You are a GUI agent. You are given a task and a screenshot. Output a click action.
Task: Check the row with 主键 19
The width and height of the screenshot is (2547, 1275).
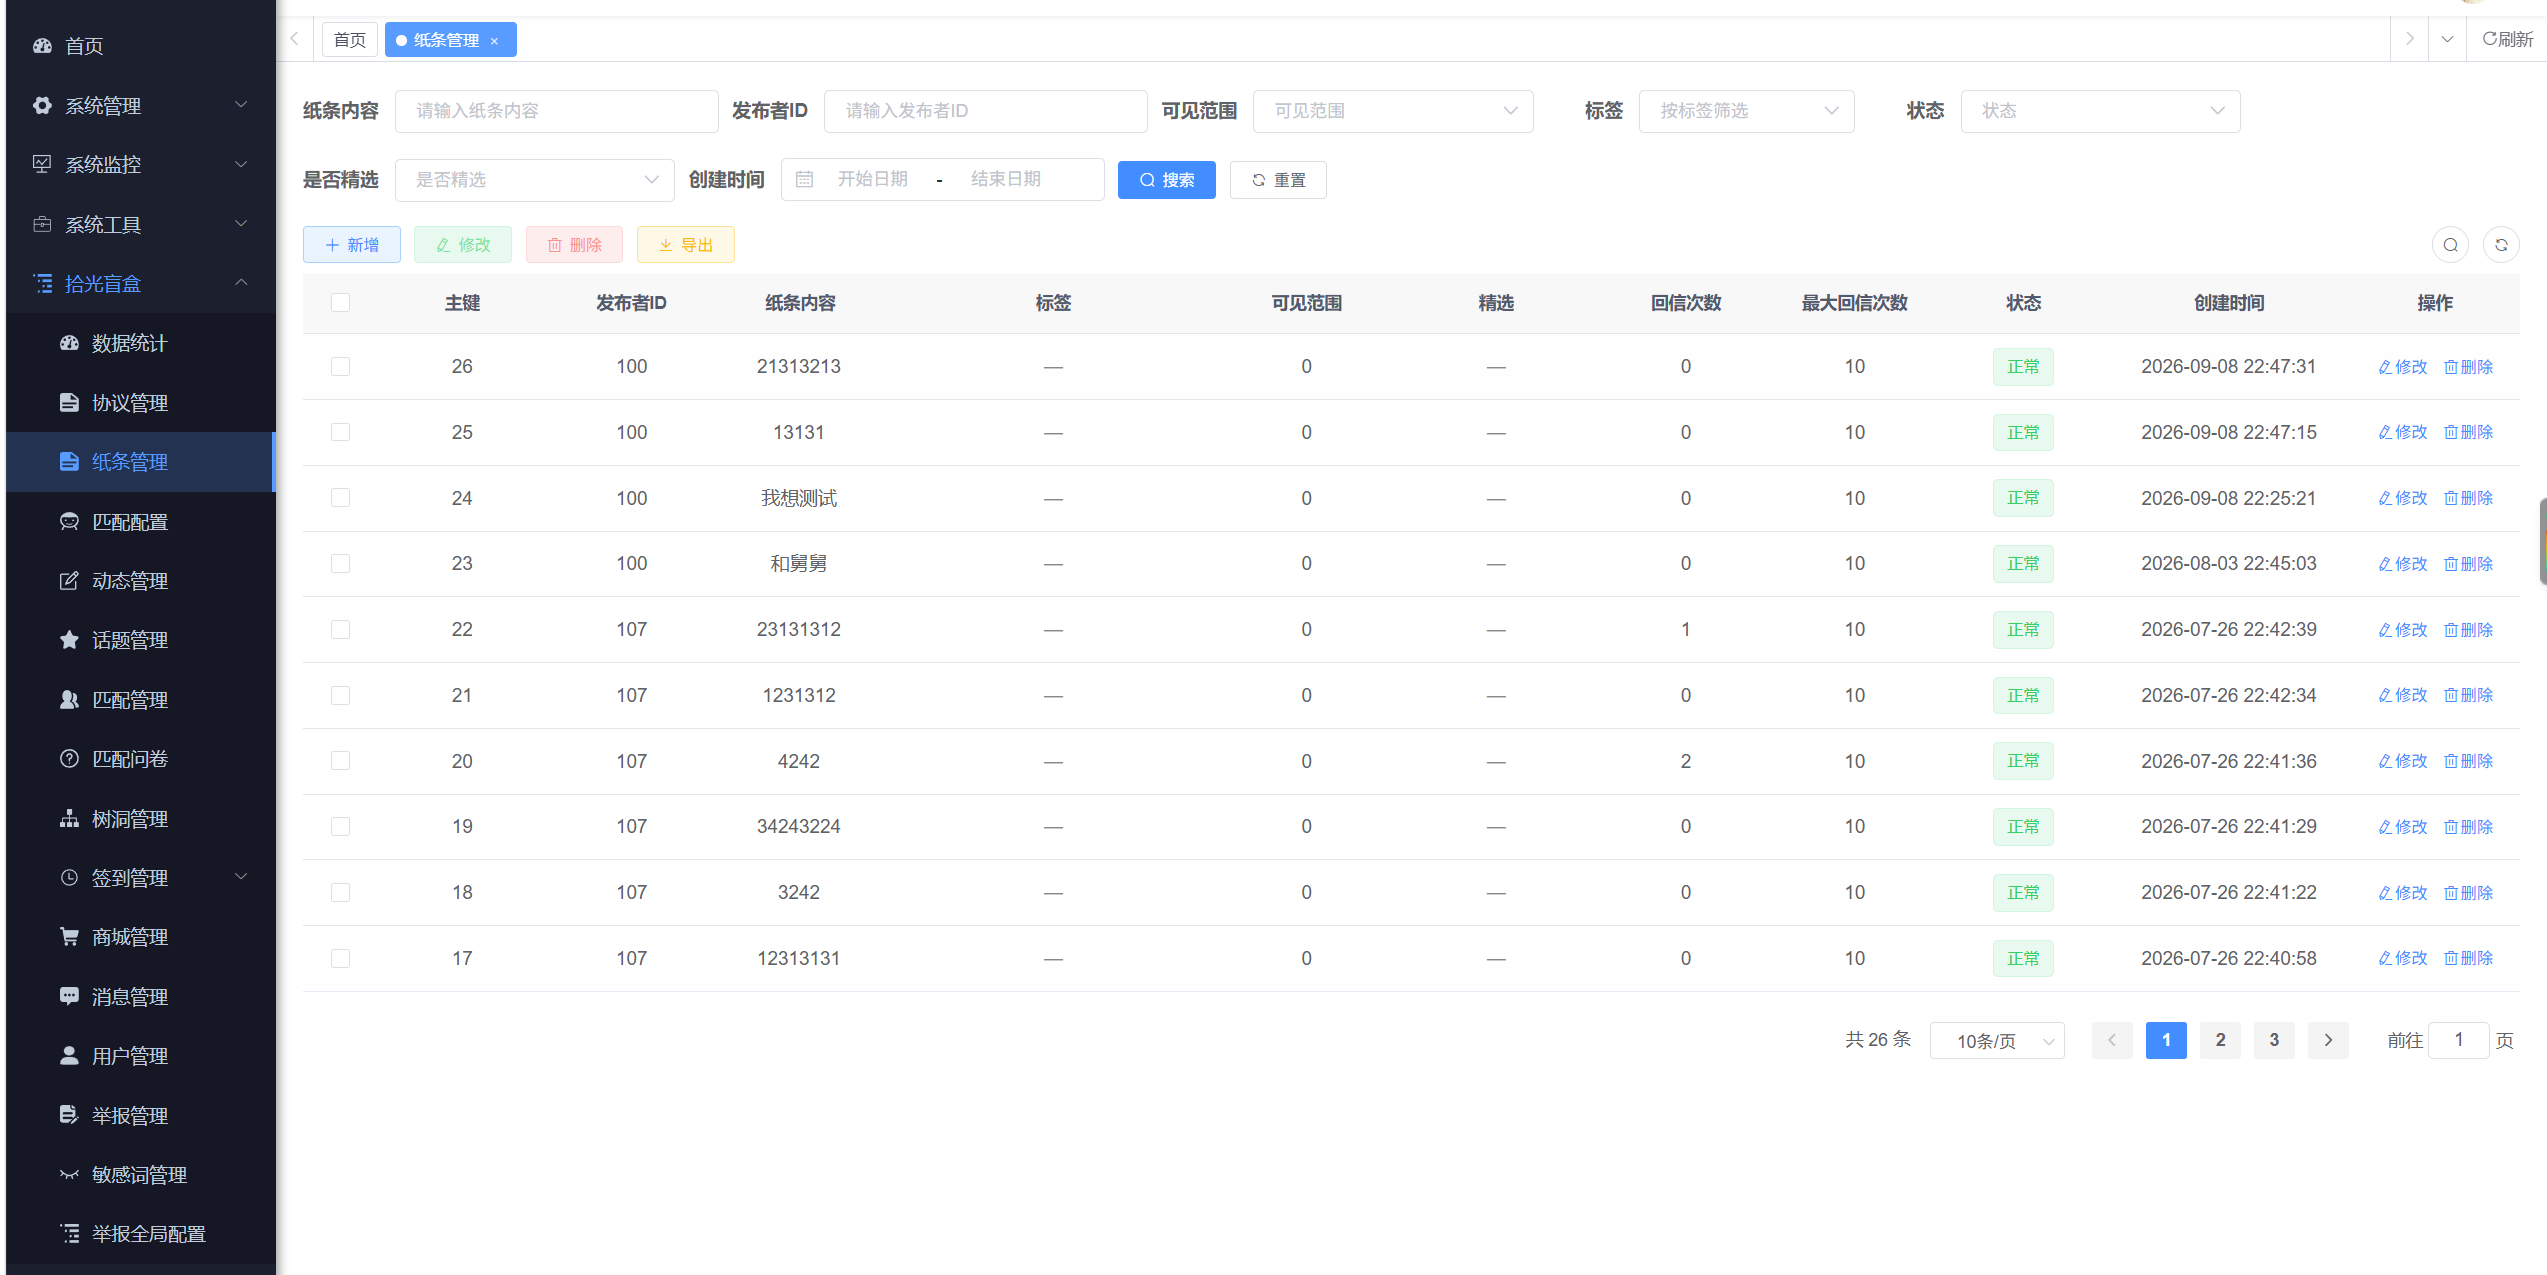[341, 826]
